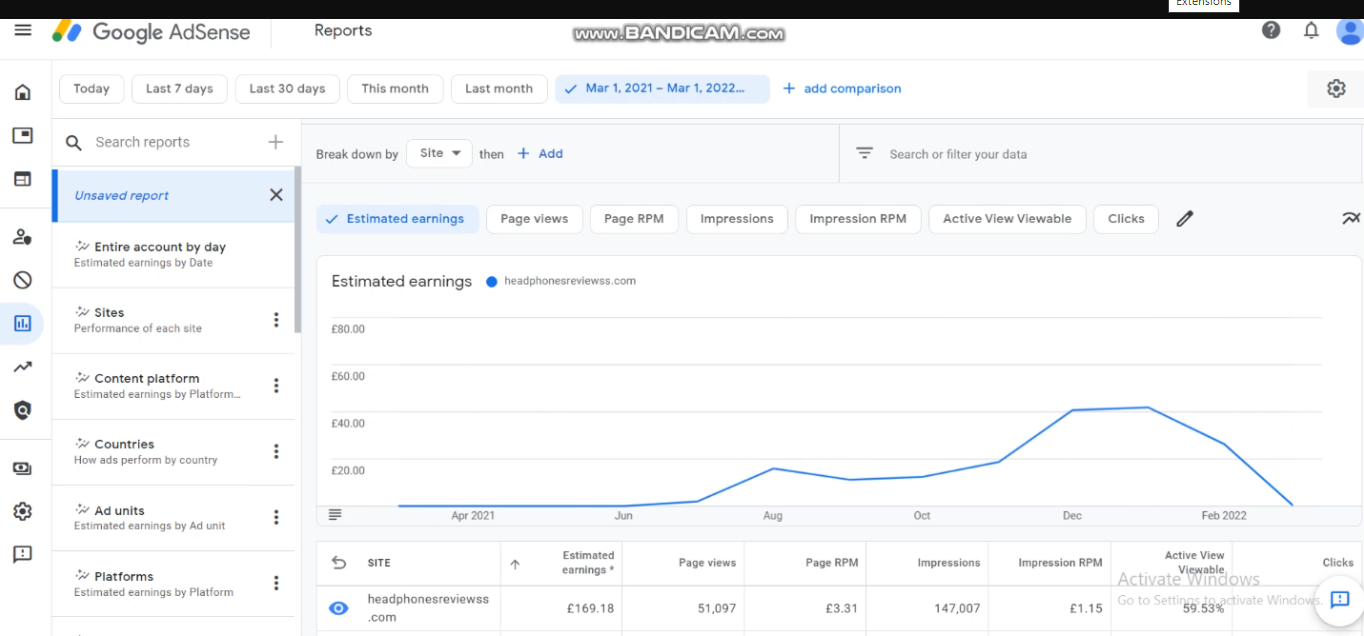Open more options for the Sites report
Image resolution: width=1364 pixels, height=636 pixels.
coord(276,320)
